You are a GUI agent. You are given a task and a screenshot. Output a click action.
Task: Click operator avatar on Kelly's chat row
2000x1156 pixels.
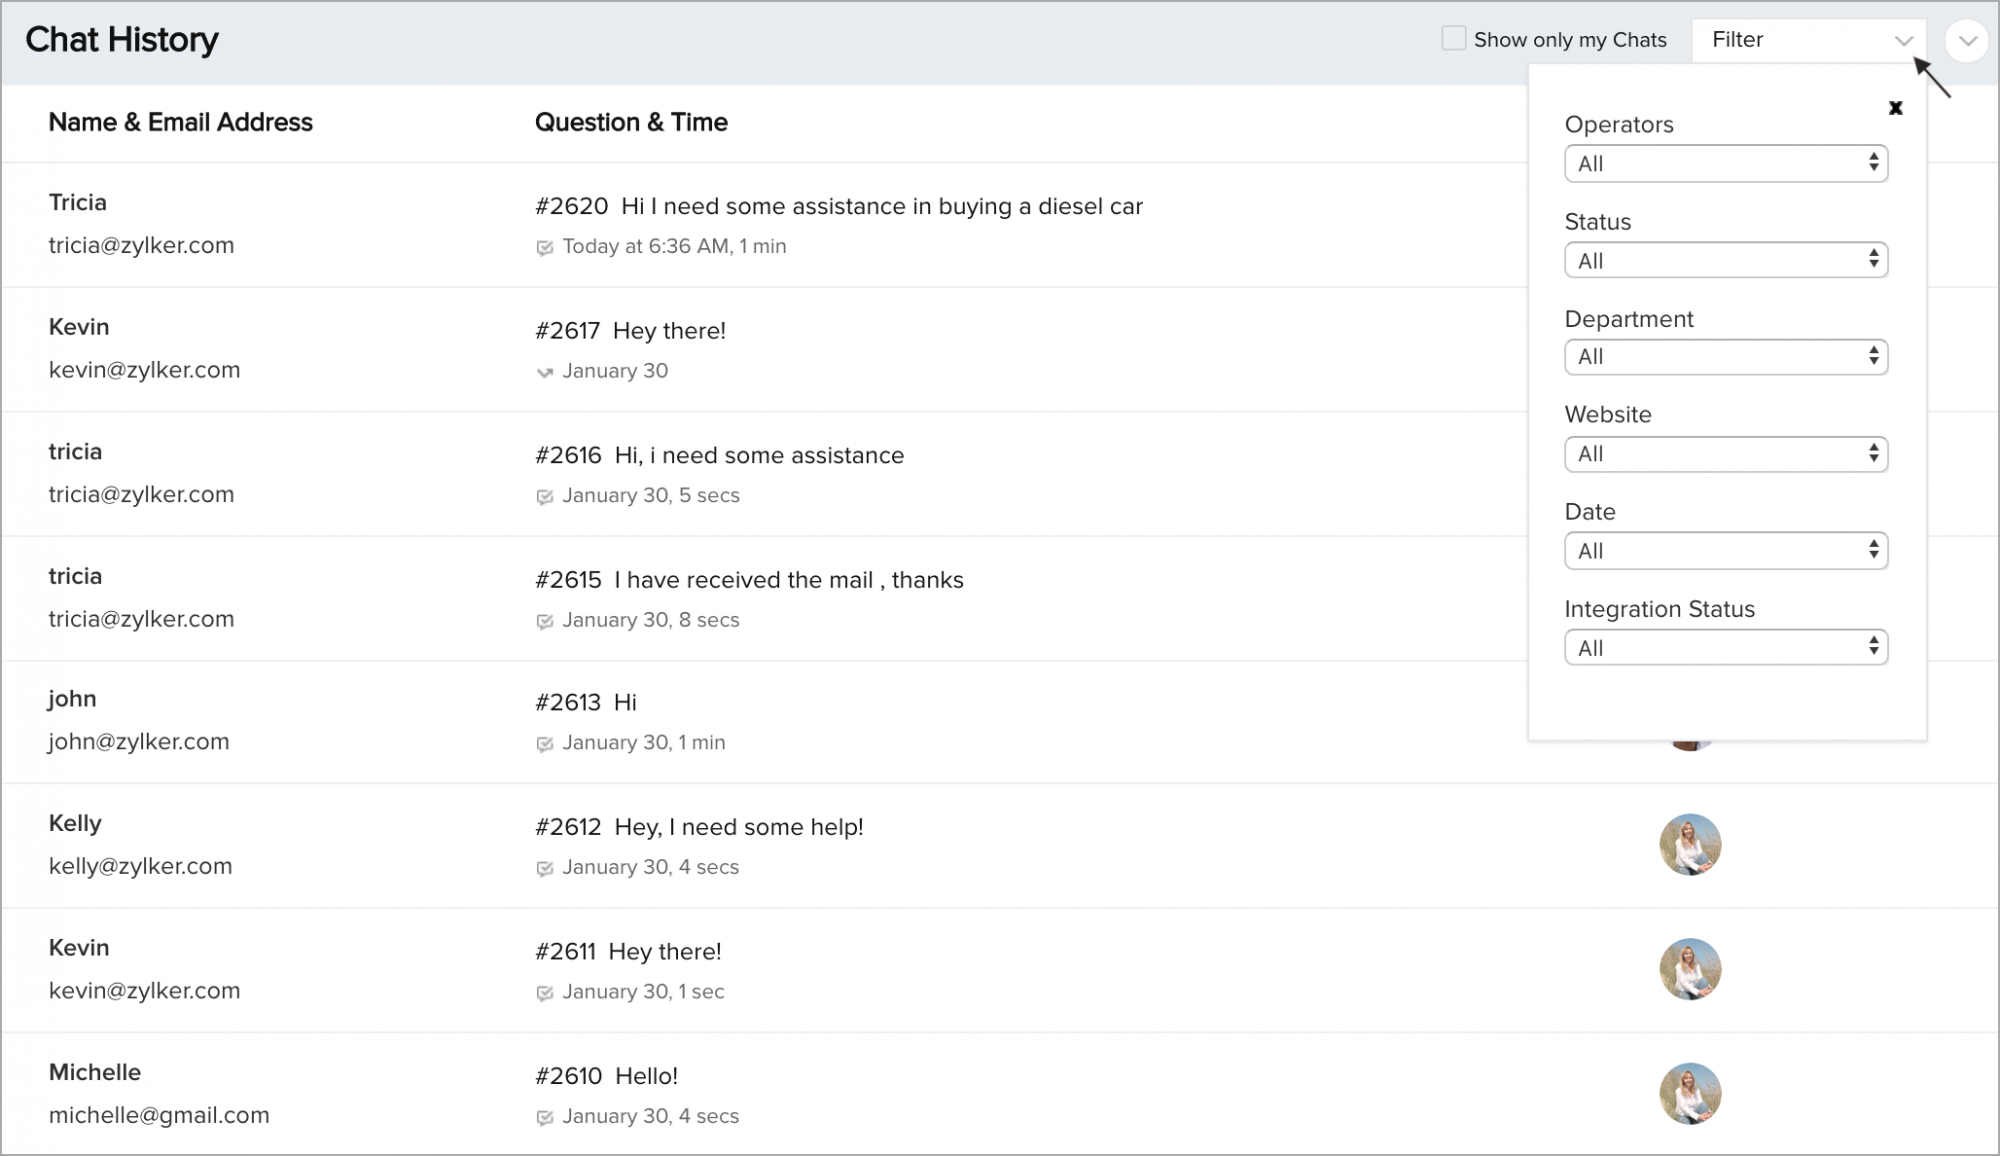point(1690,844)
